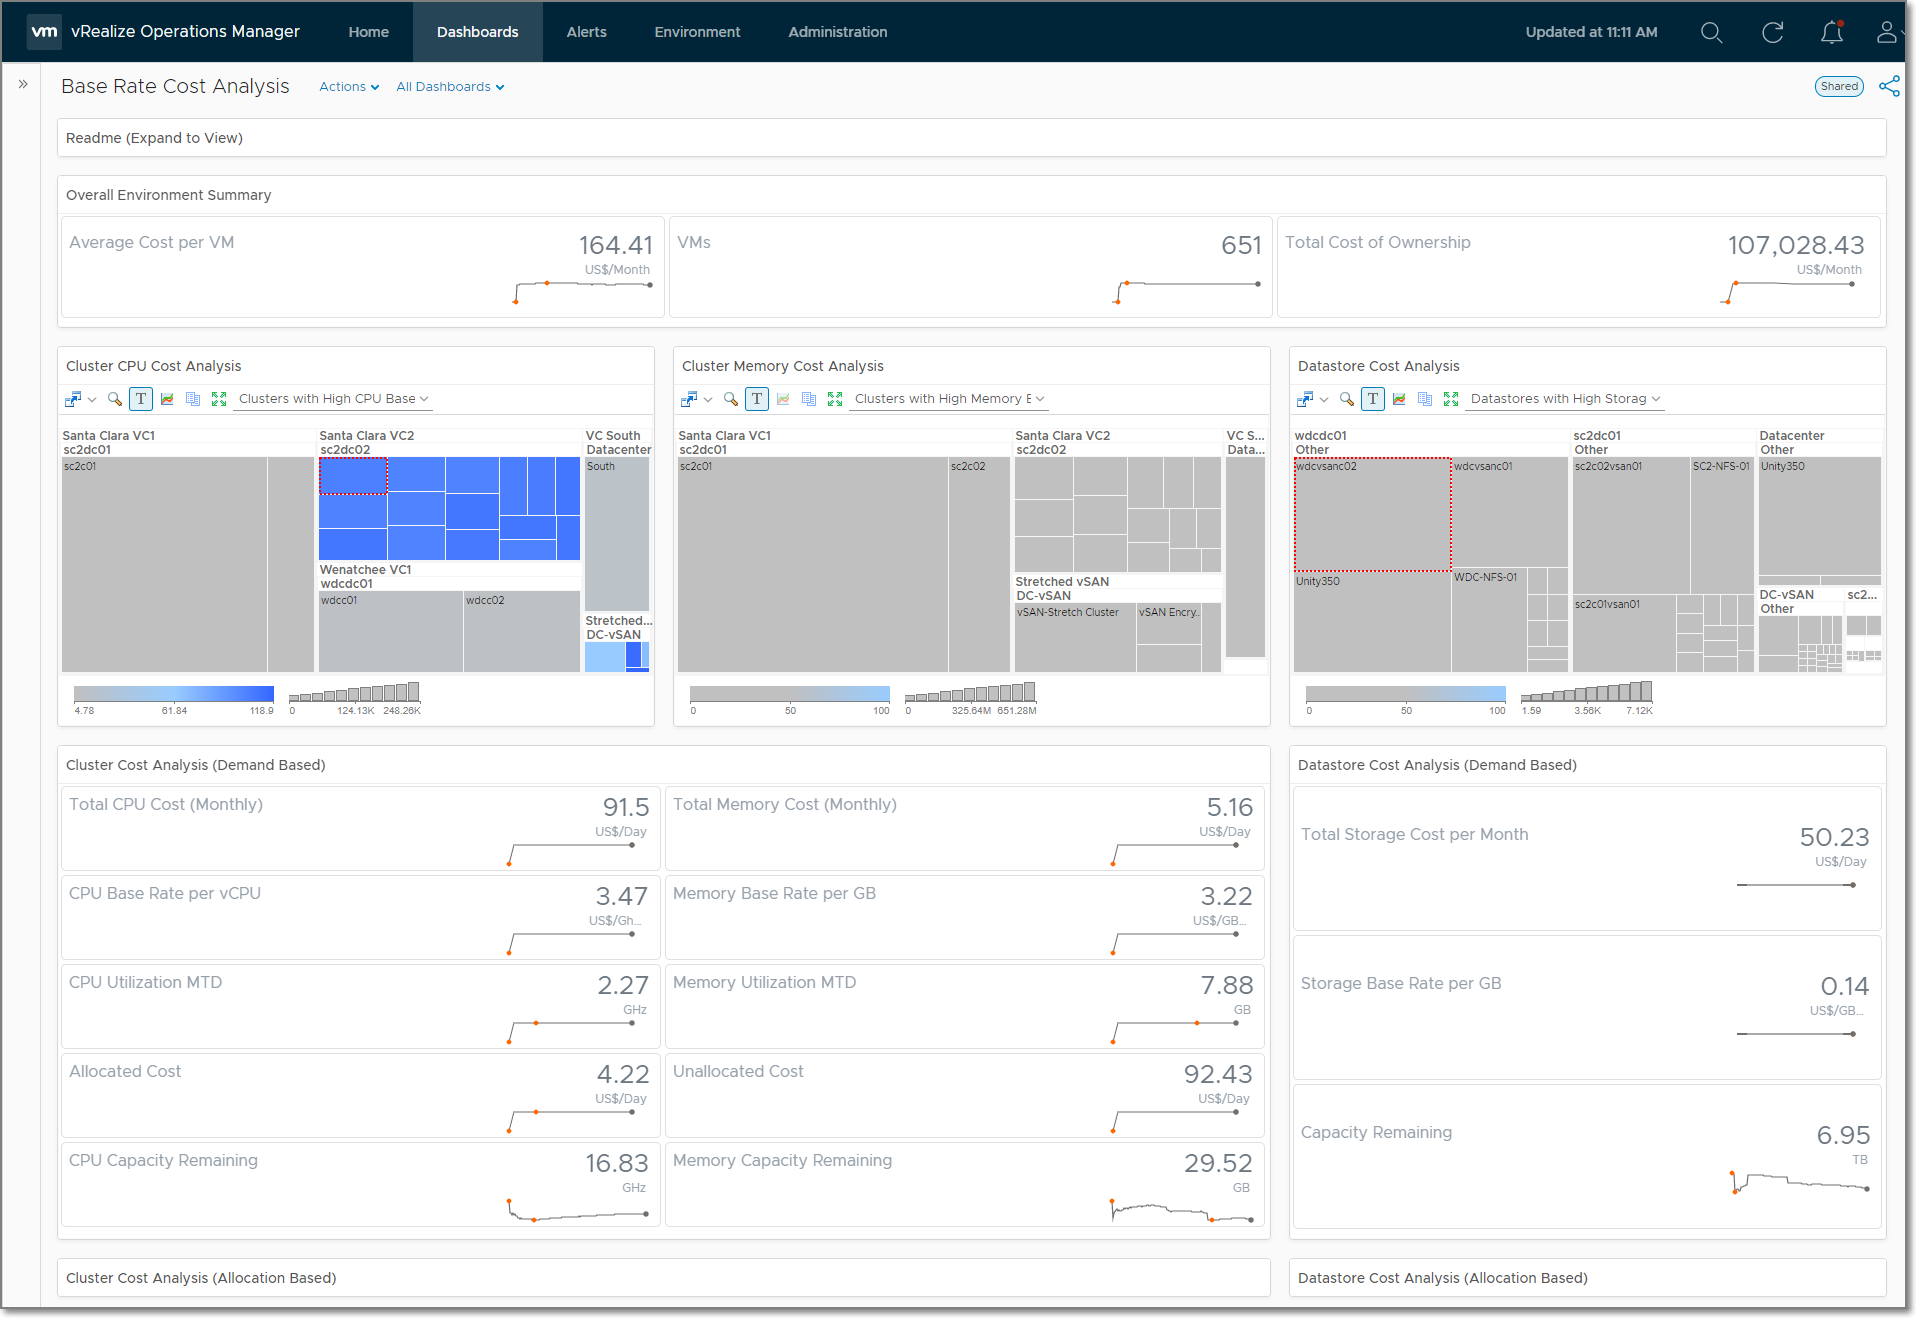Open dashboard navigation icon in Cluster Memory widget

[x=689, y=399]
